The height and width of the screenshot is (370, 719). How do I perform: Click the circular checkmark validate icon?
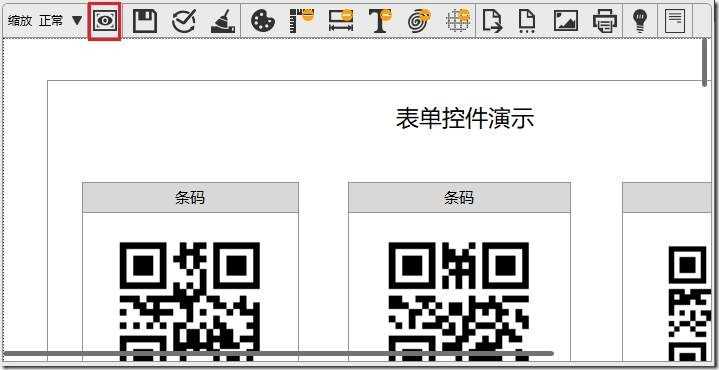[x=184, y=21]
